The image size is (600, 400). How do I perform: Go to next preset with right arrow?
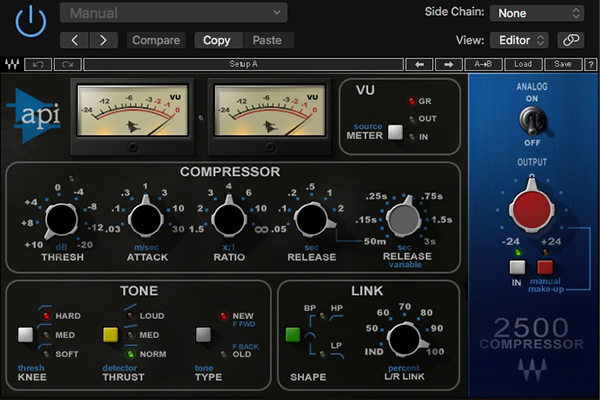(103, 40)
